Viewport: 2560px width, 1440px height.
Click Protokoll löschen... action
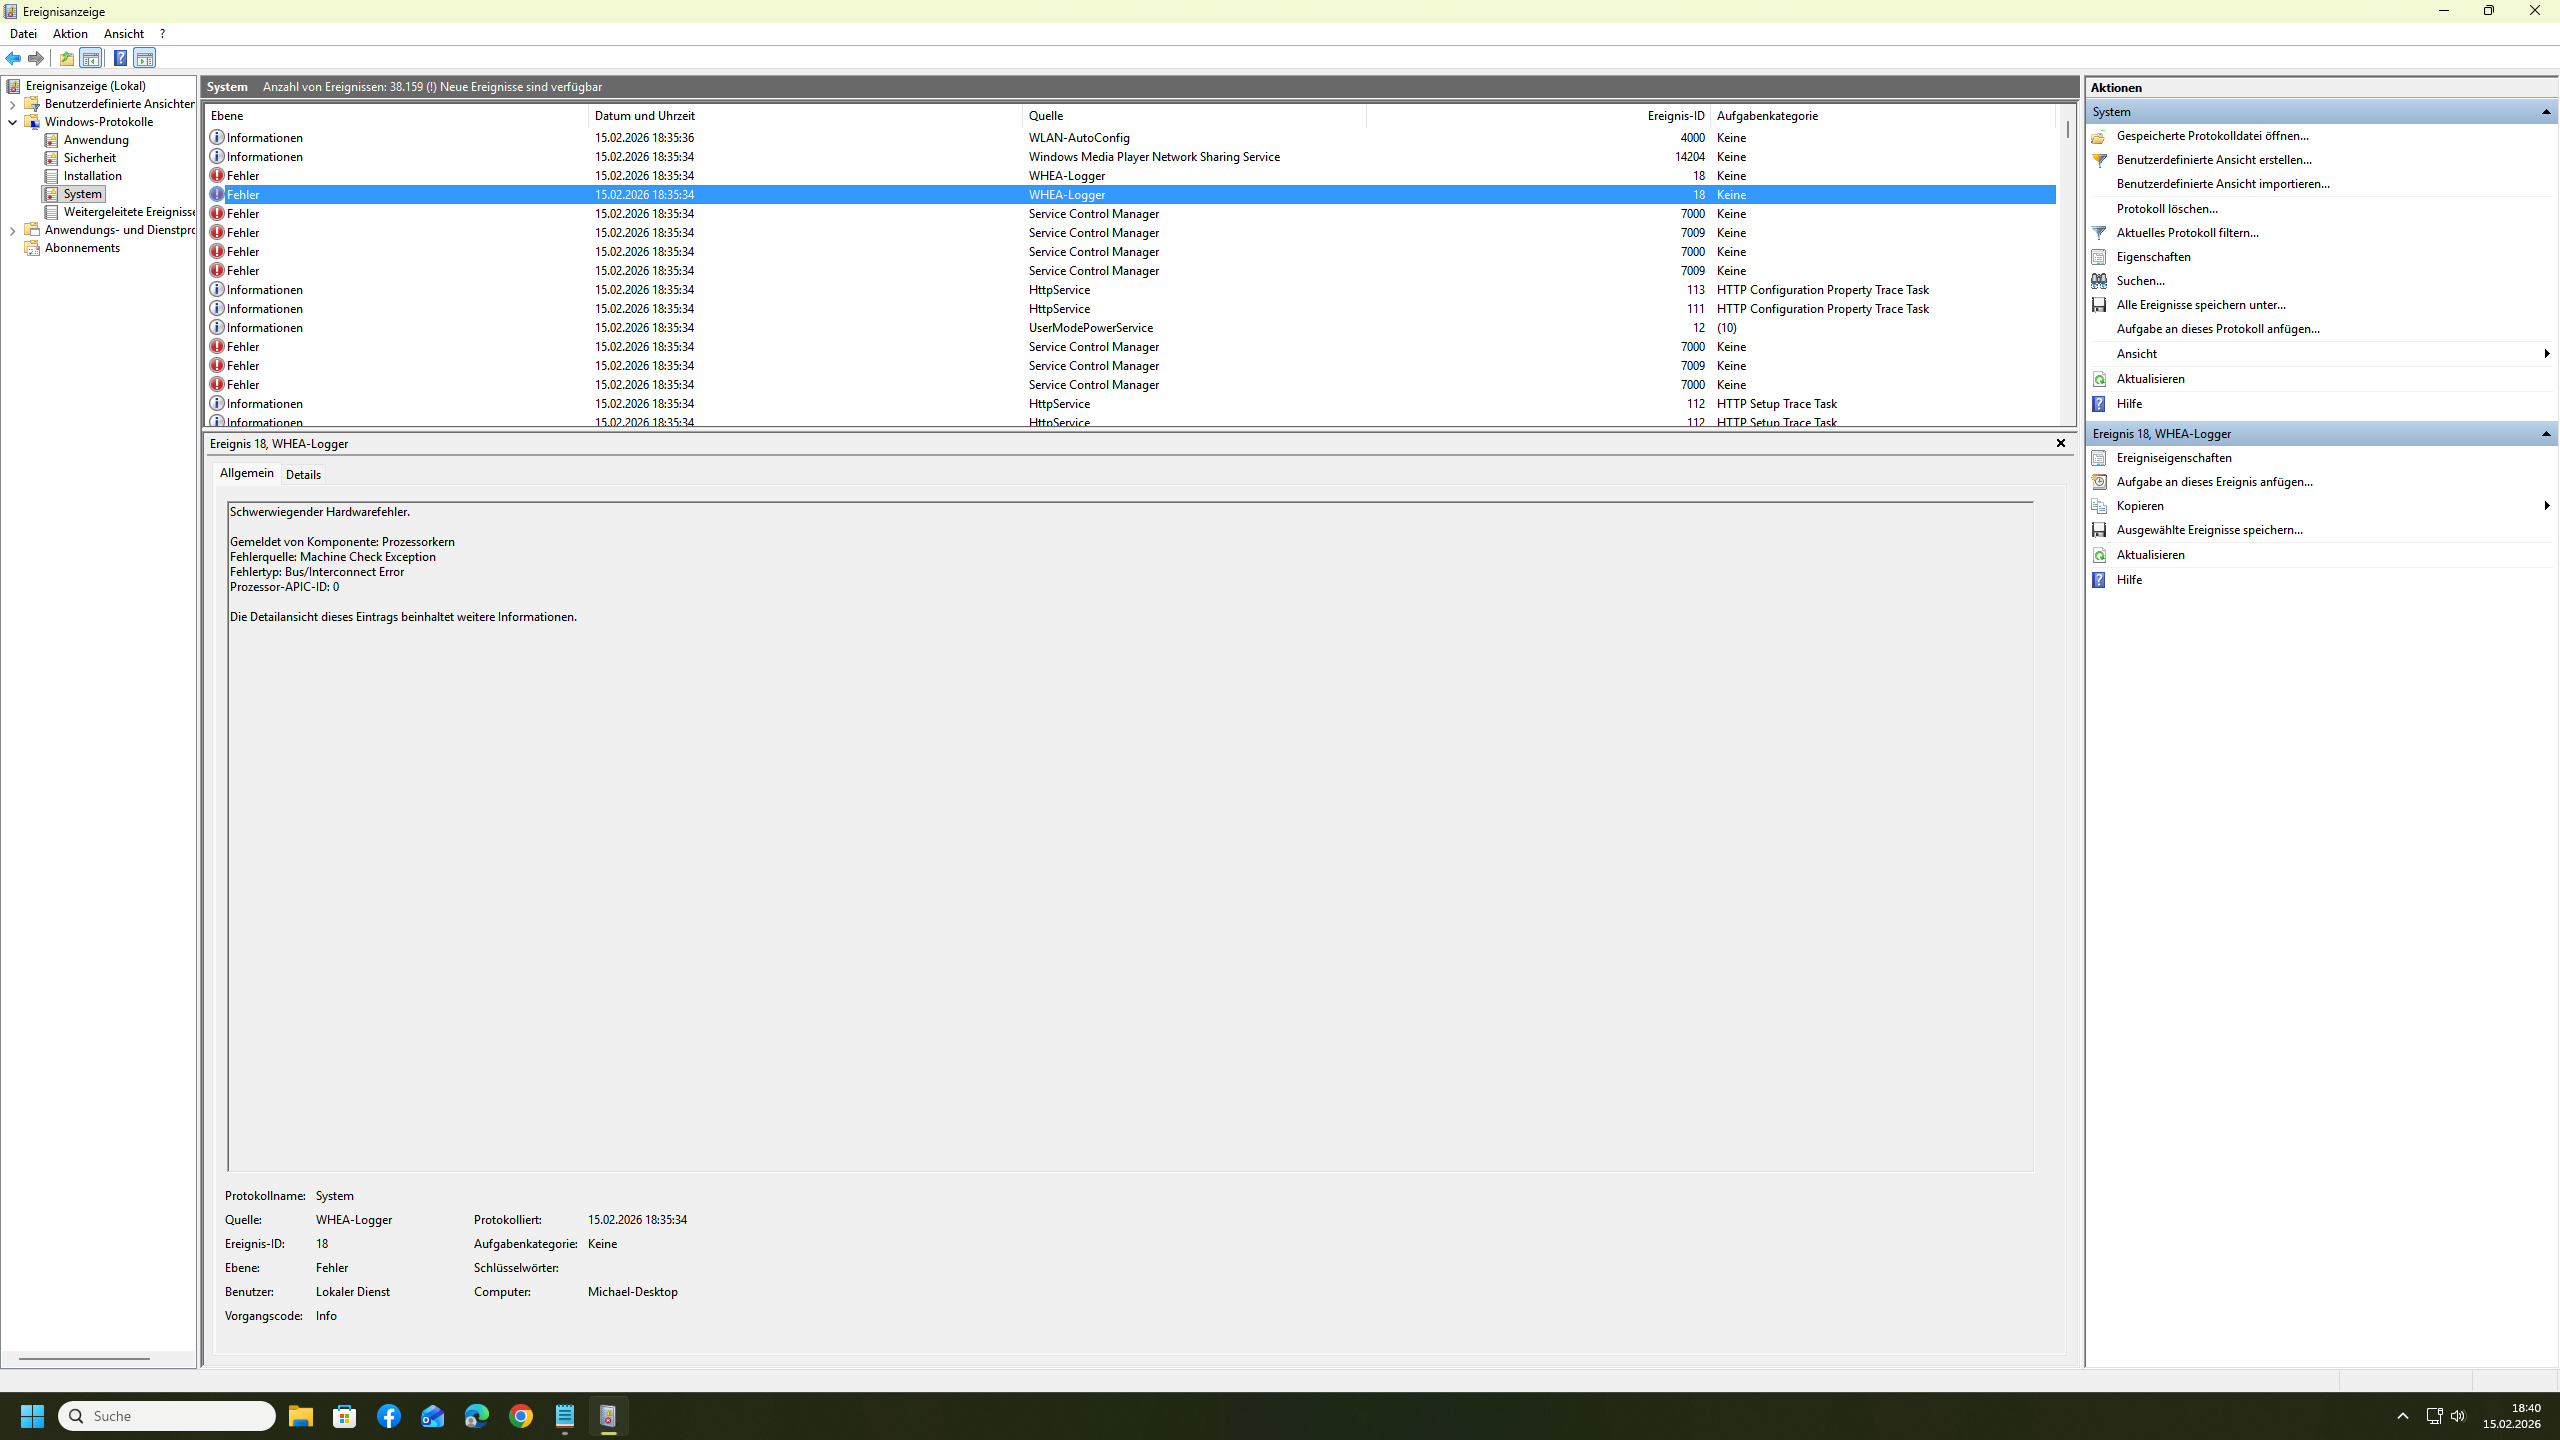(x=2166, y=209)
